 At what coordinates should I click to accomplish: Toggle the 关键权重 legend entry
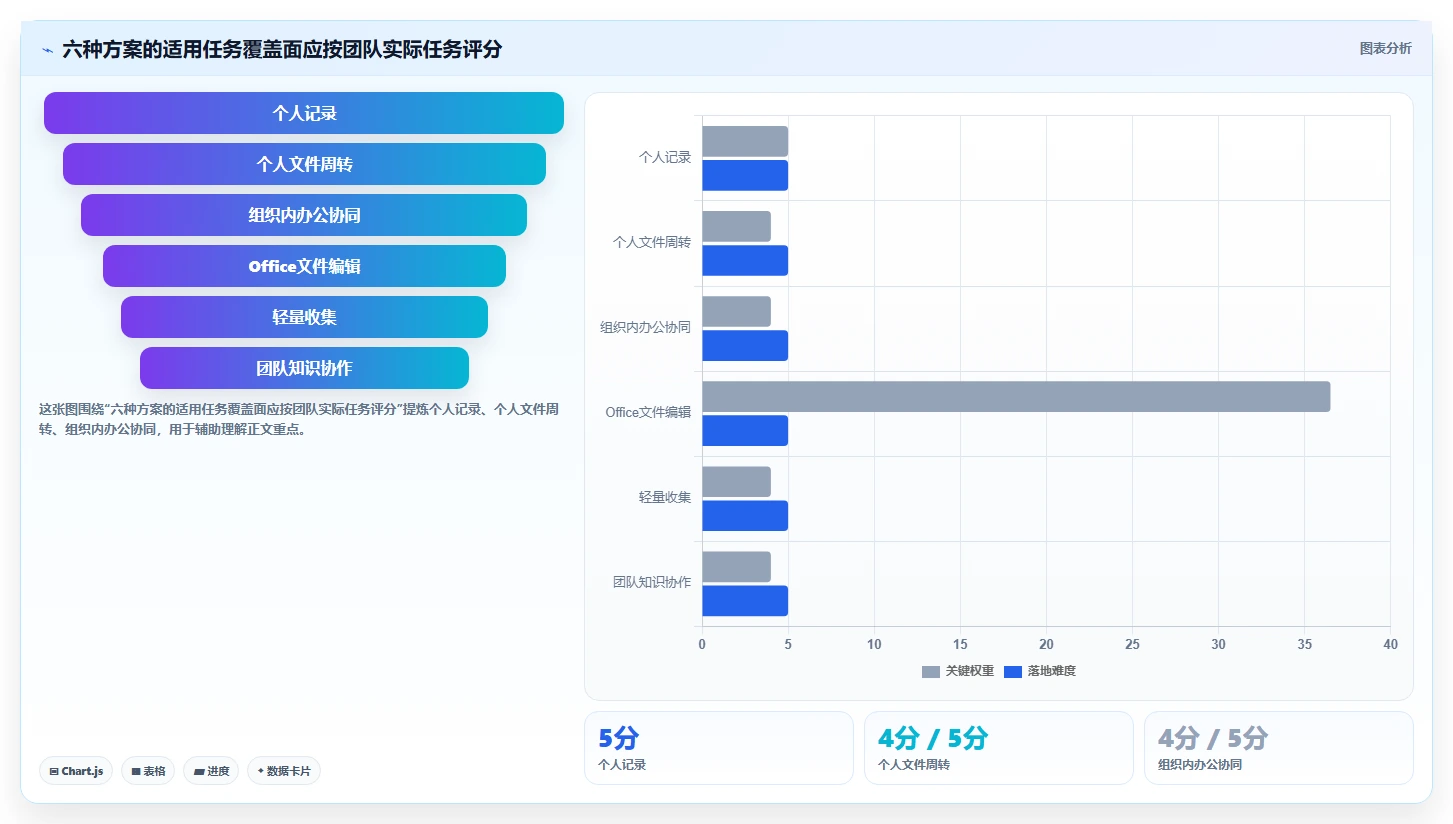point(958,671)
